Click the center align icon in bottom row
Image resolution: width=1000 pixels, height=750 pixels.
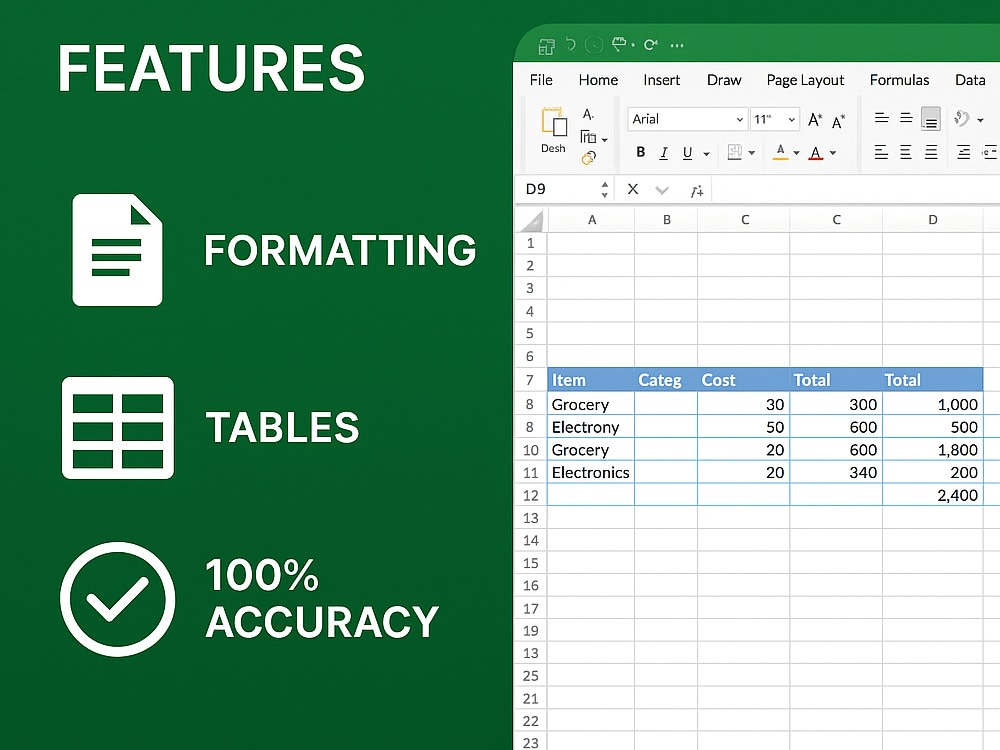pos(906,152)
